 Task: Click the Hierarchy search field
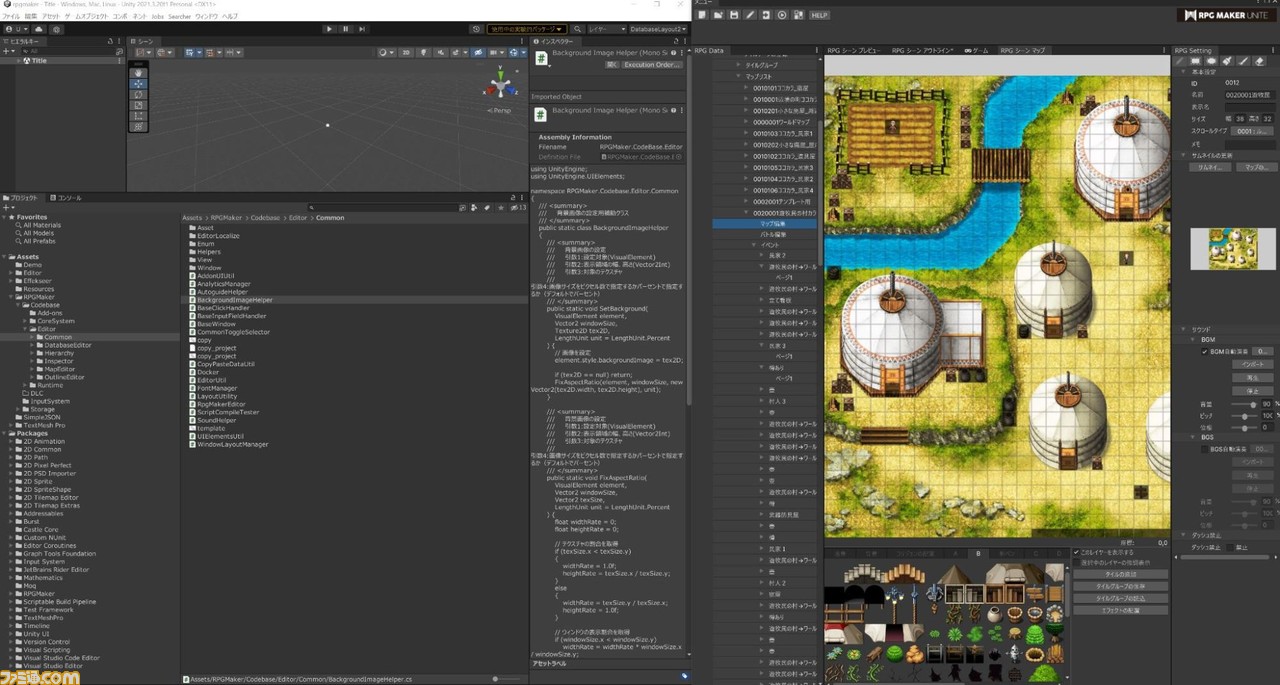70,50
